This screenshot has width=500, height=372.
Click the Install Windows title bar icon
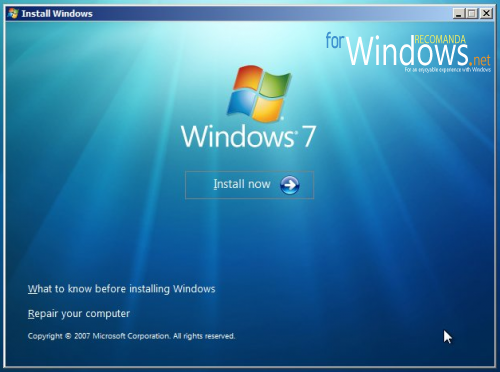coord(13,14)
